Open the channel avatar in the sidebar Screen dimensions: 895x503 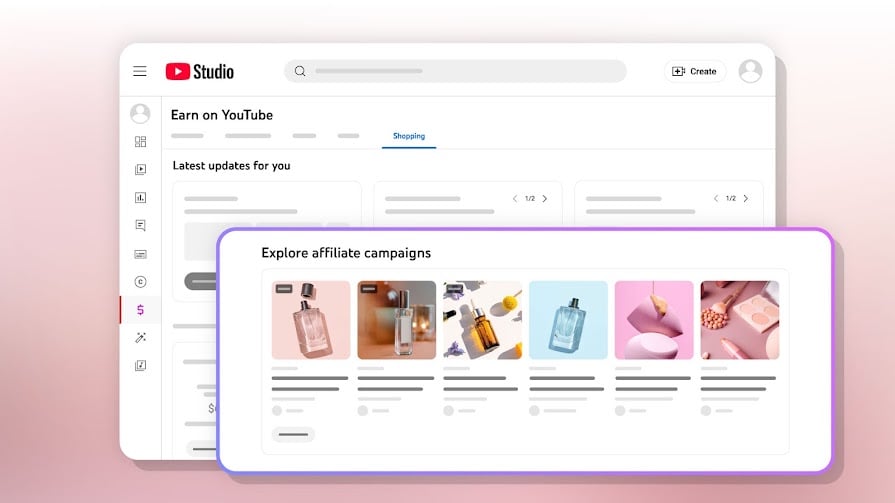tap(140, 114)
